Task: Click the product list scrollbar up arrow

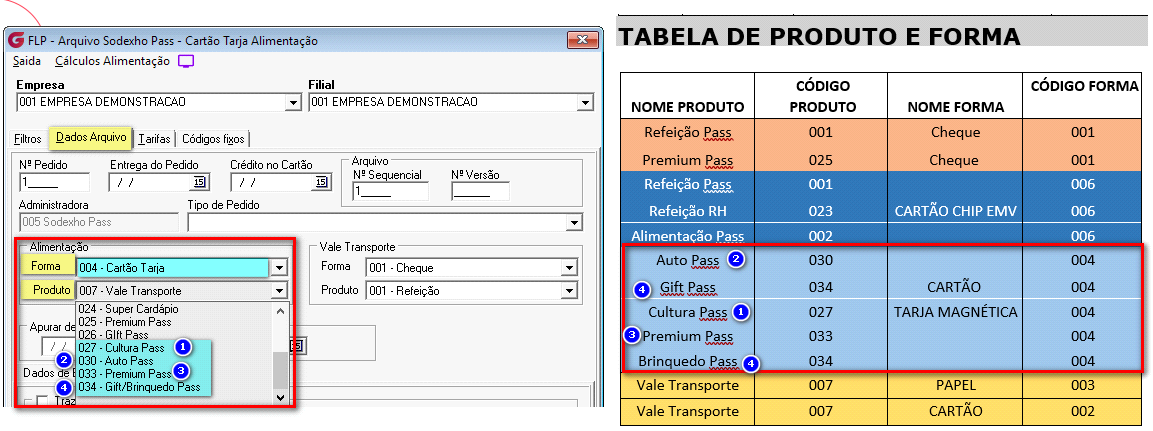Action: point(279,310)
